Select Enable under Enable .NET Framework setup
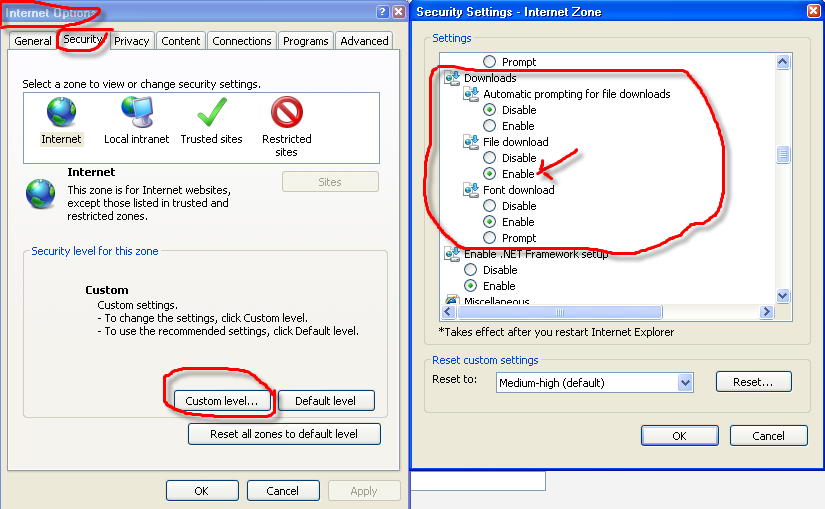Screen dimensions: 825x509 pyautogui.click(x=470, y=285)
